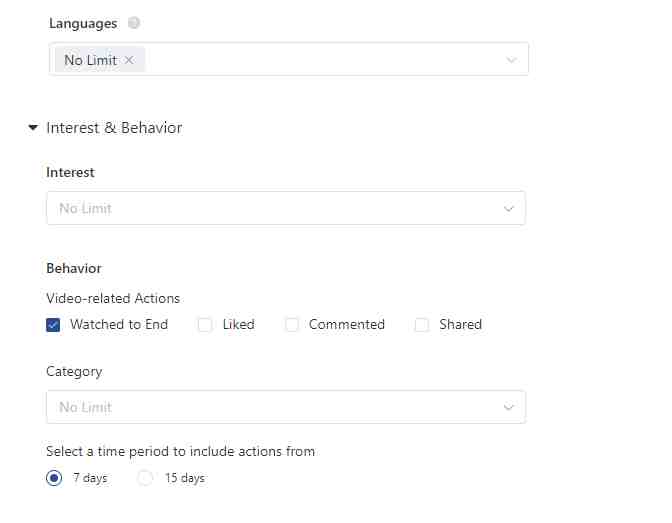The width and height of the screenshot is (672, 523).
Task: Check the Shared checkbox
Action: (422, 325)
